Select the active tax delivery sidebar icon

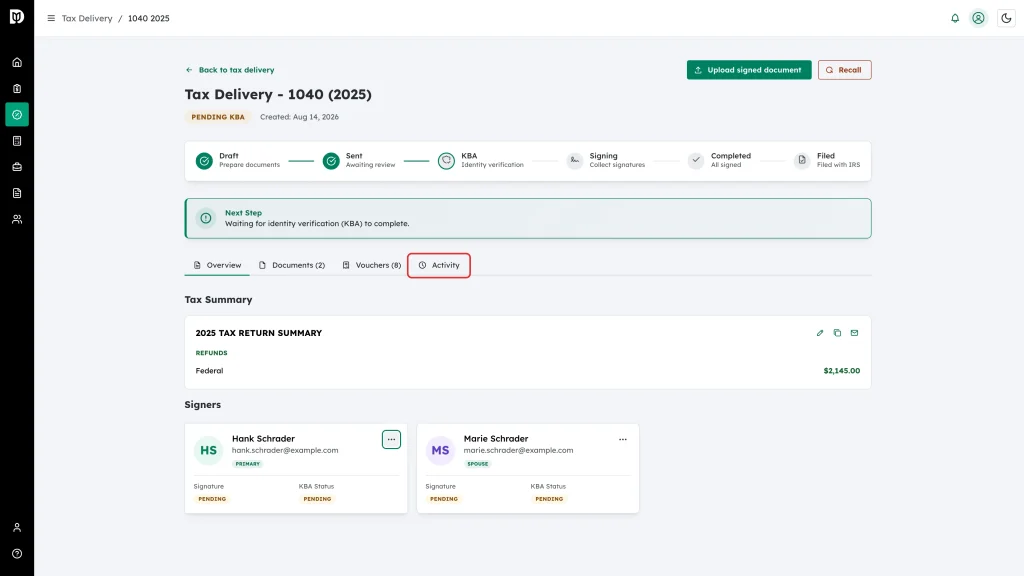tap(17, 115)
